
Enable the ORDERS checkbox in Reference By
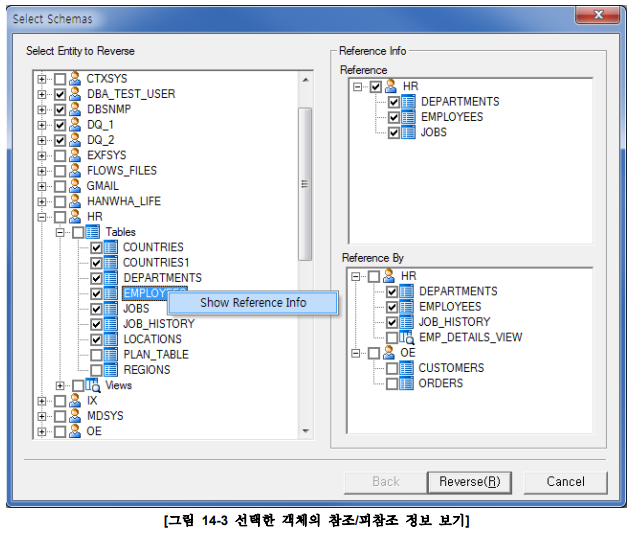click(392, 383)
